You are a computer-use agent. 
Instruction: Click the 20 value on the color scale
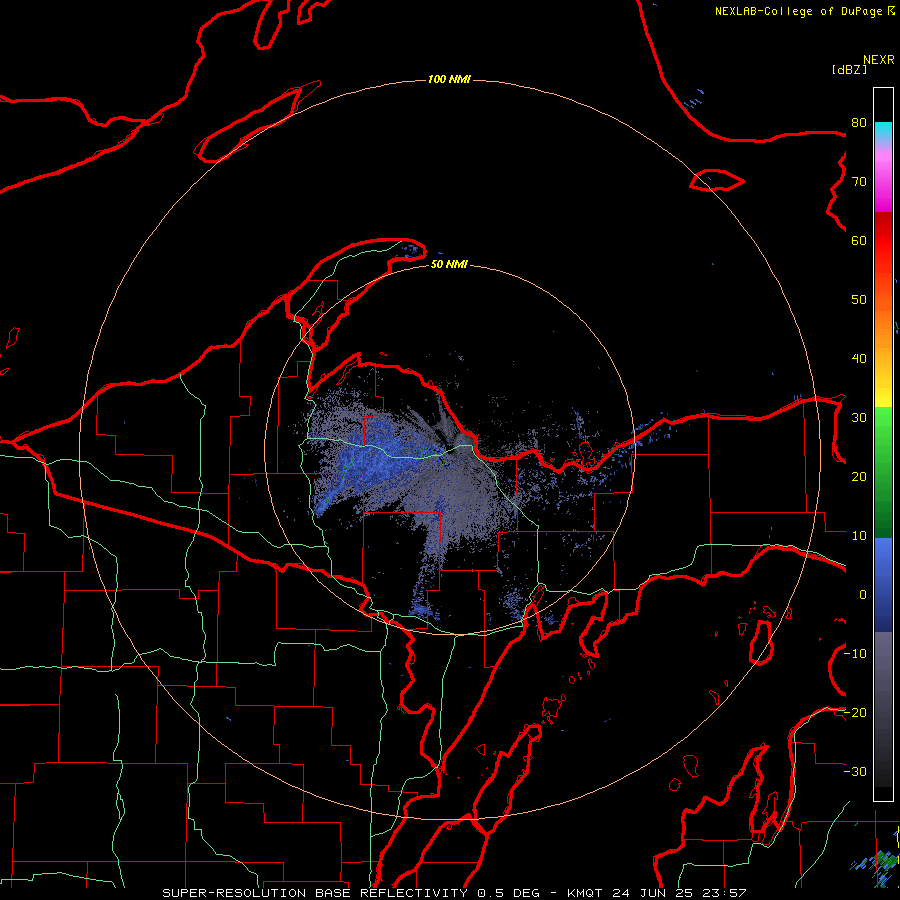click(x=859, y=477)
